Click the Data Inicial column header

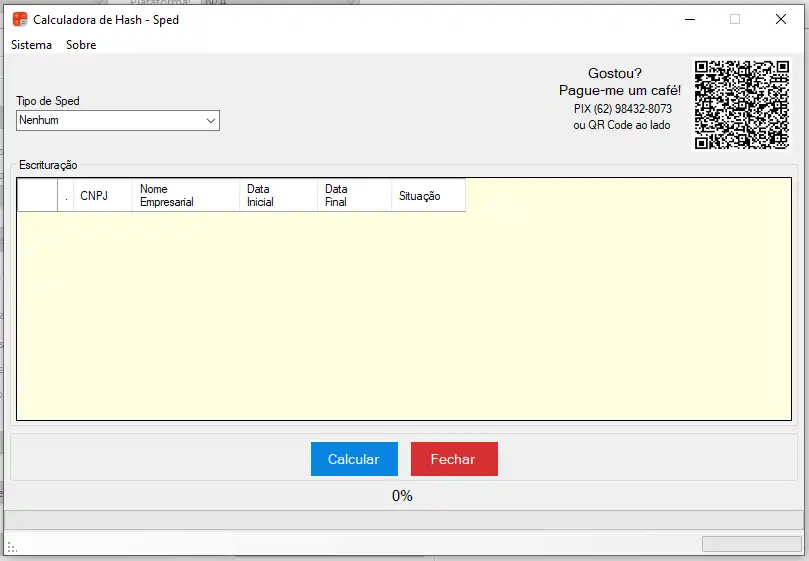coord(278,196)
